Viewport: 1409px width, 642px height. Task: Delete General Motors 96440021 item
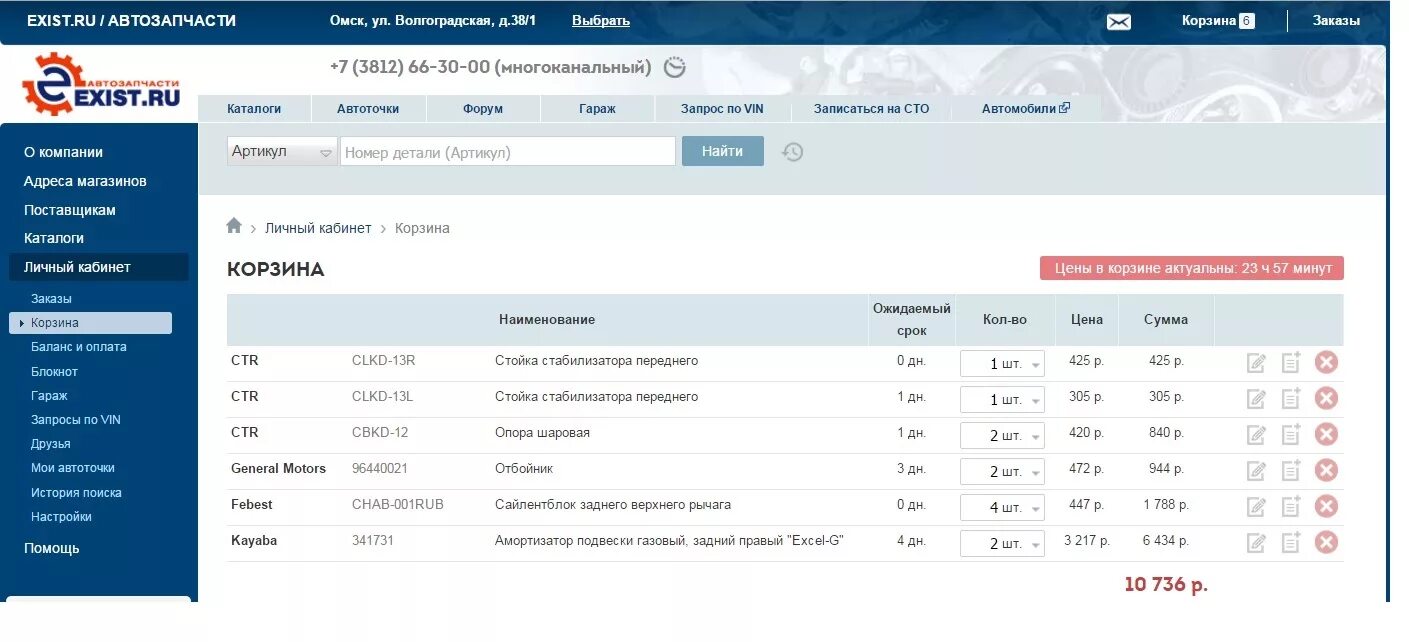pyautogui.click(x=1326, y=470)
